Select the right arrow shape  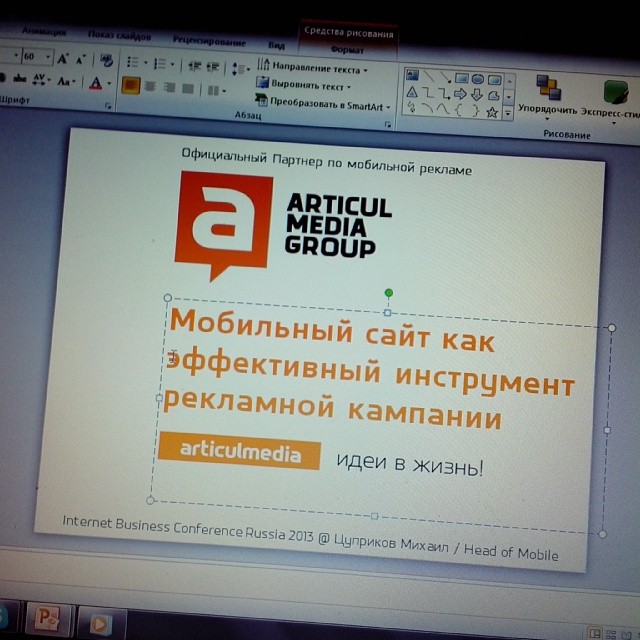coord(460,95)
